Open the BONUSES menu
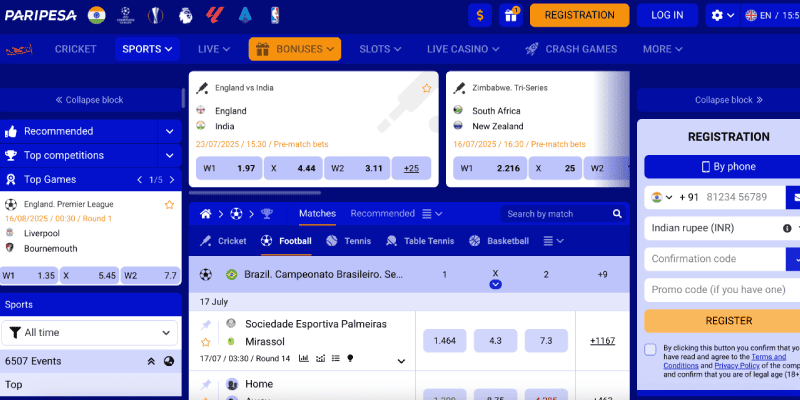800x400 pixels. pyautogui.click(x=295, y=49)
